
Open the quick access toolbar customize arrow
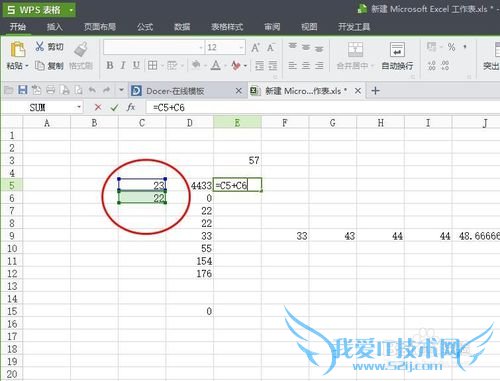(x=121, y=90)
